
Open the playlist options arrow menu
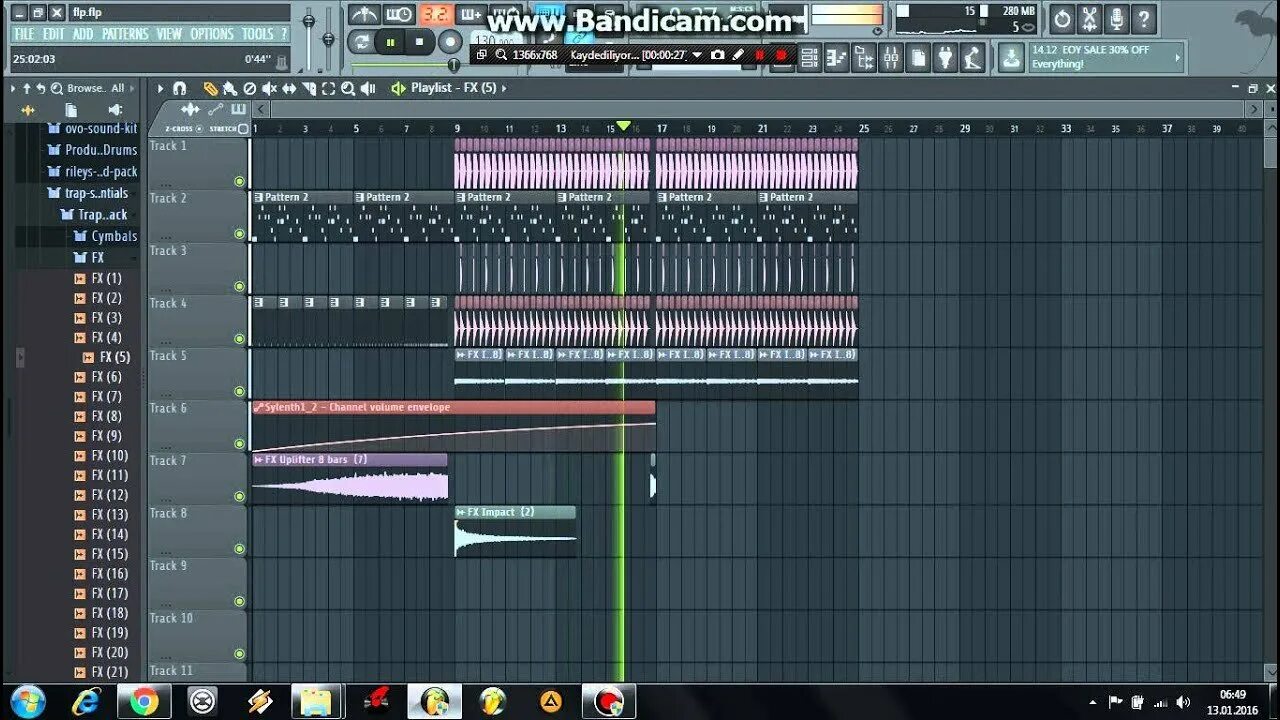pos(160,88)
